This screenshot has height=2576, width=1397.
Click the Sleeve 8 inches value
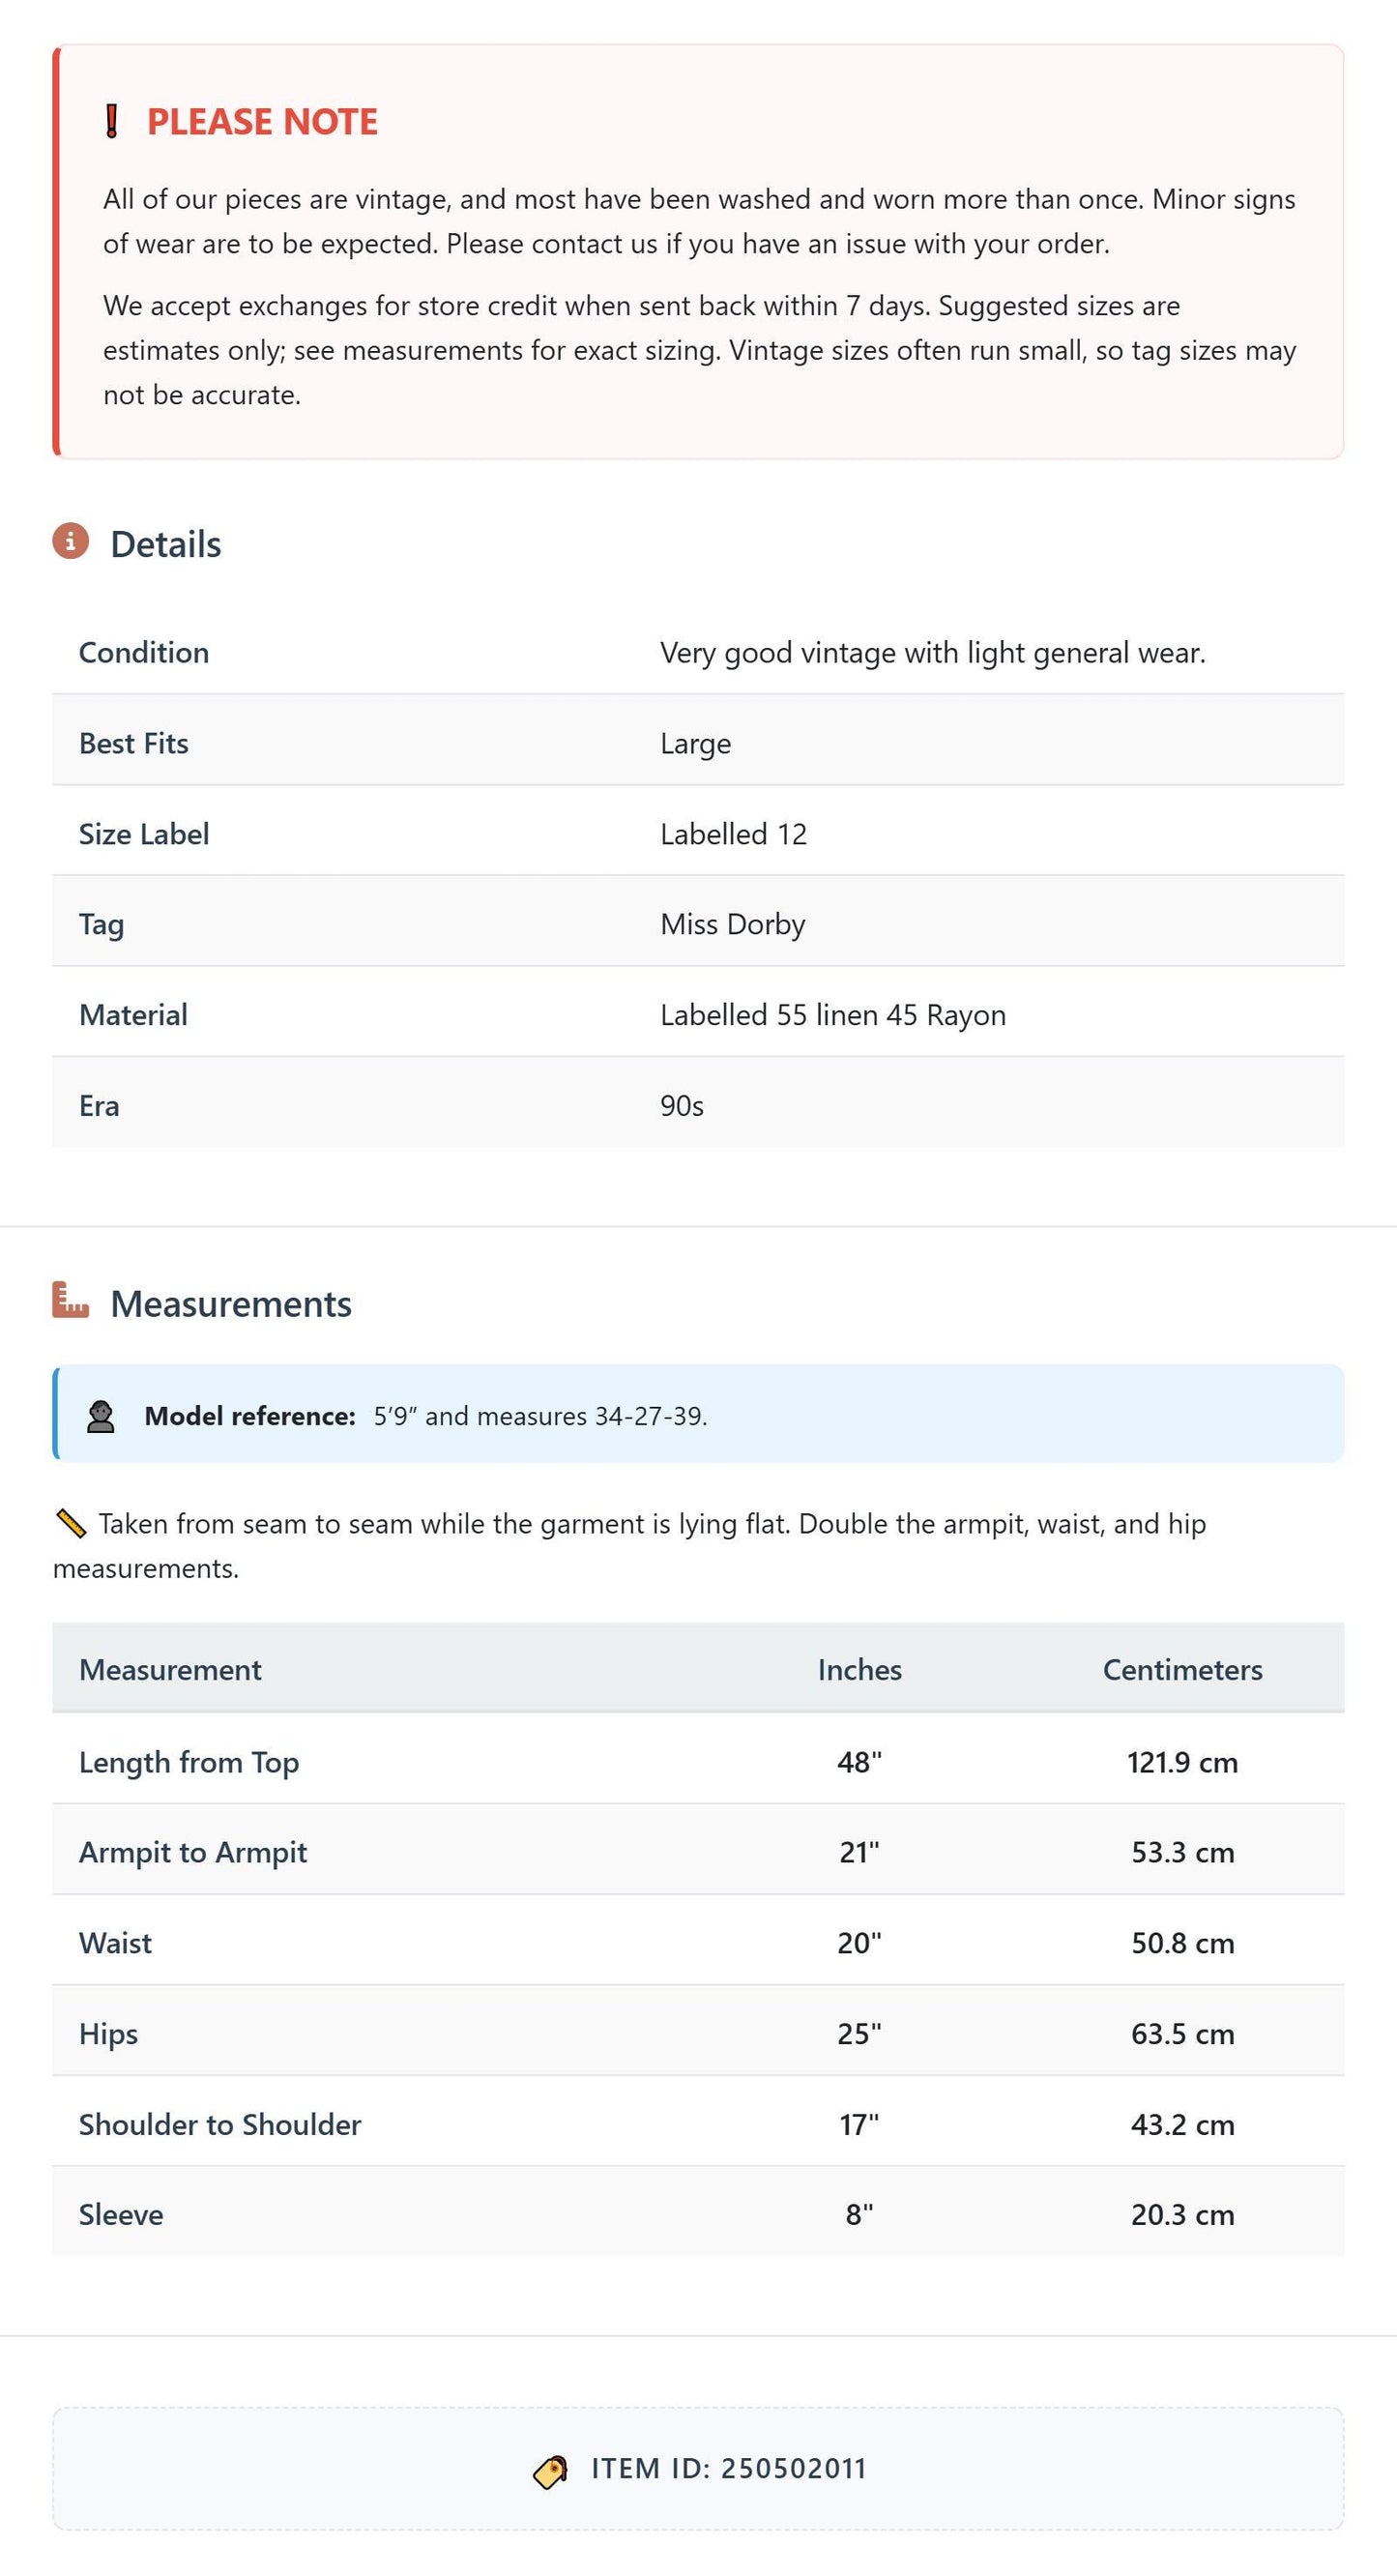(859, 2215)
